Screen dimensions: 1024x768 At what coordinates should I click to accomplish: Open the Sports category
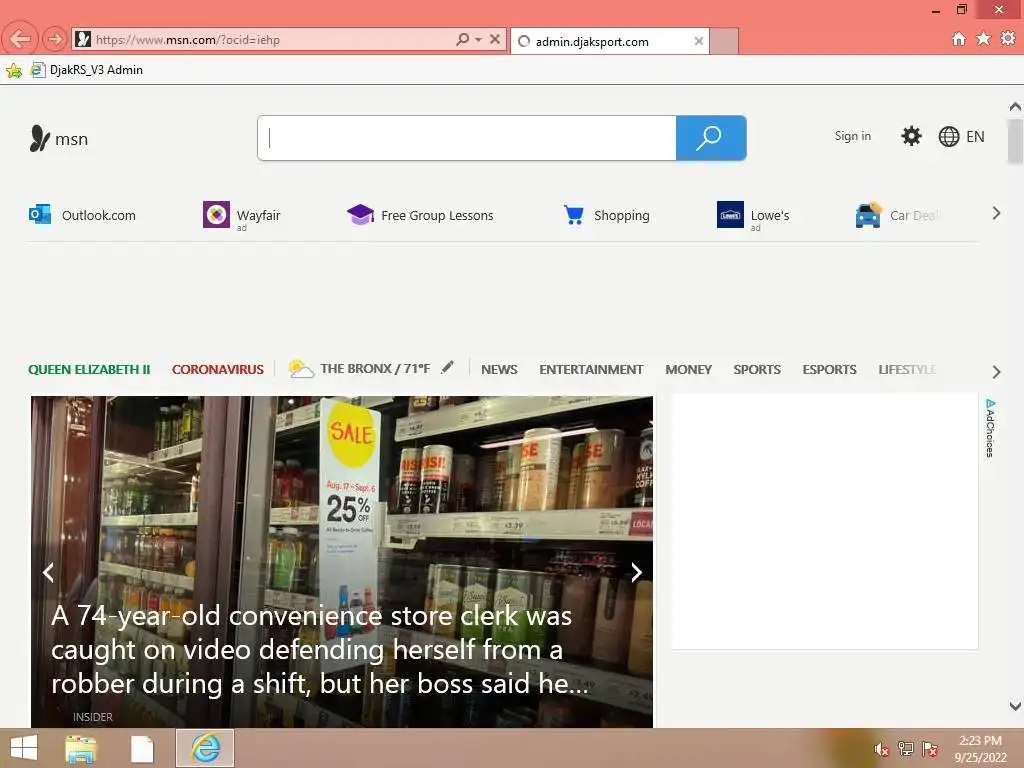757,369
